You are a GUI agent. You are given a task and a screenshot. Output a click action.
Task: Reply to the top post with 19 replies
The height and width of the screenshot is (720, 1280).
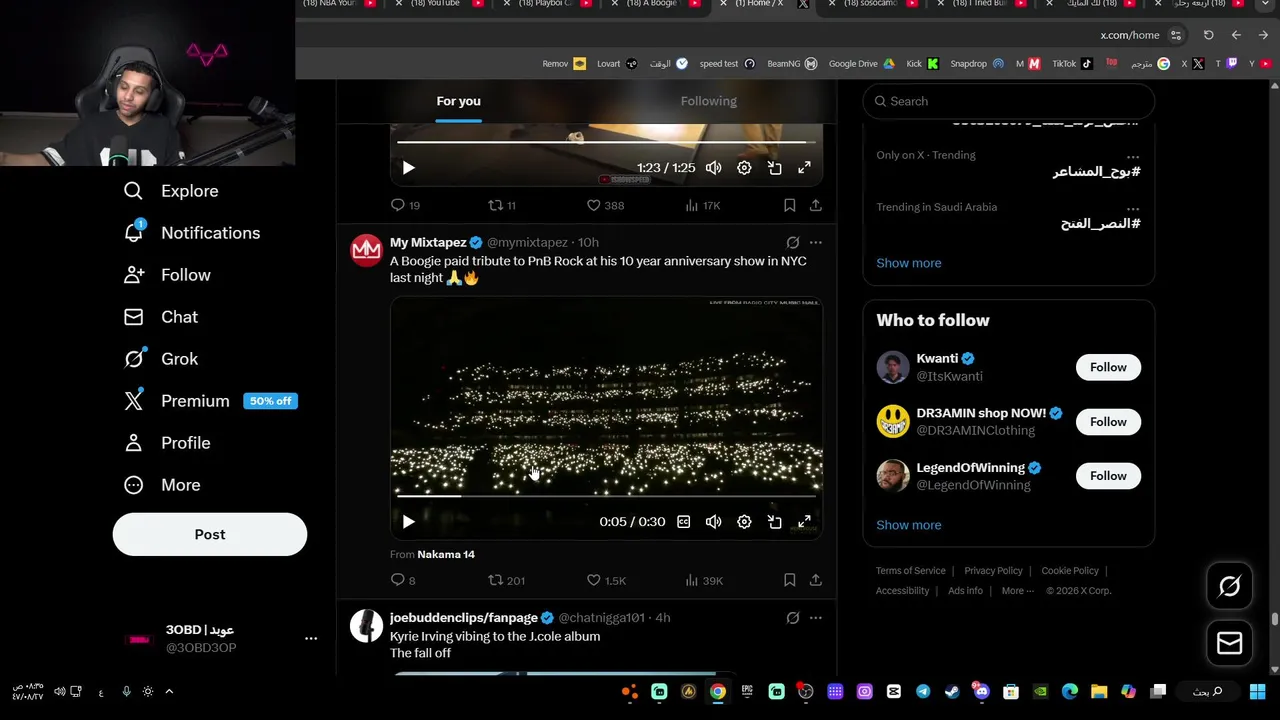coord(398,205)
